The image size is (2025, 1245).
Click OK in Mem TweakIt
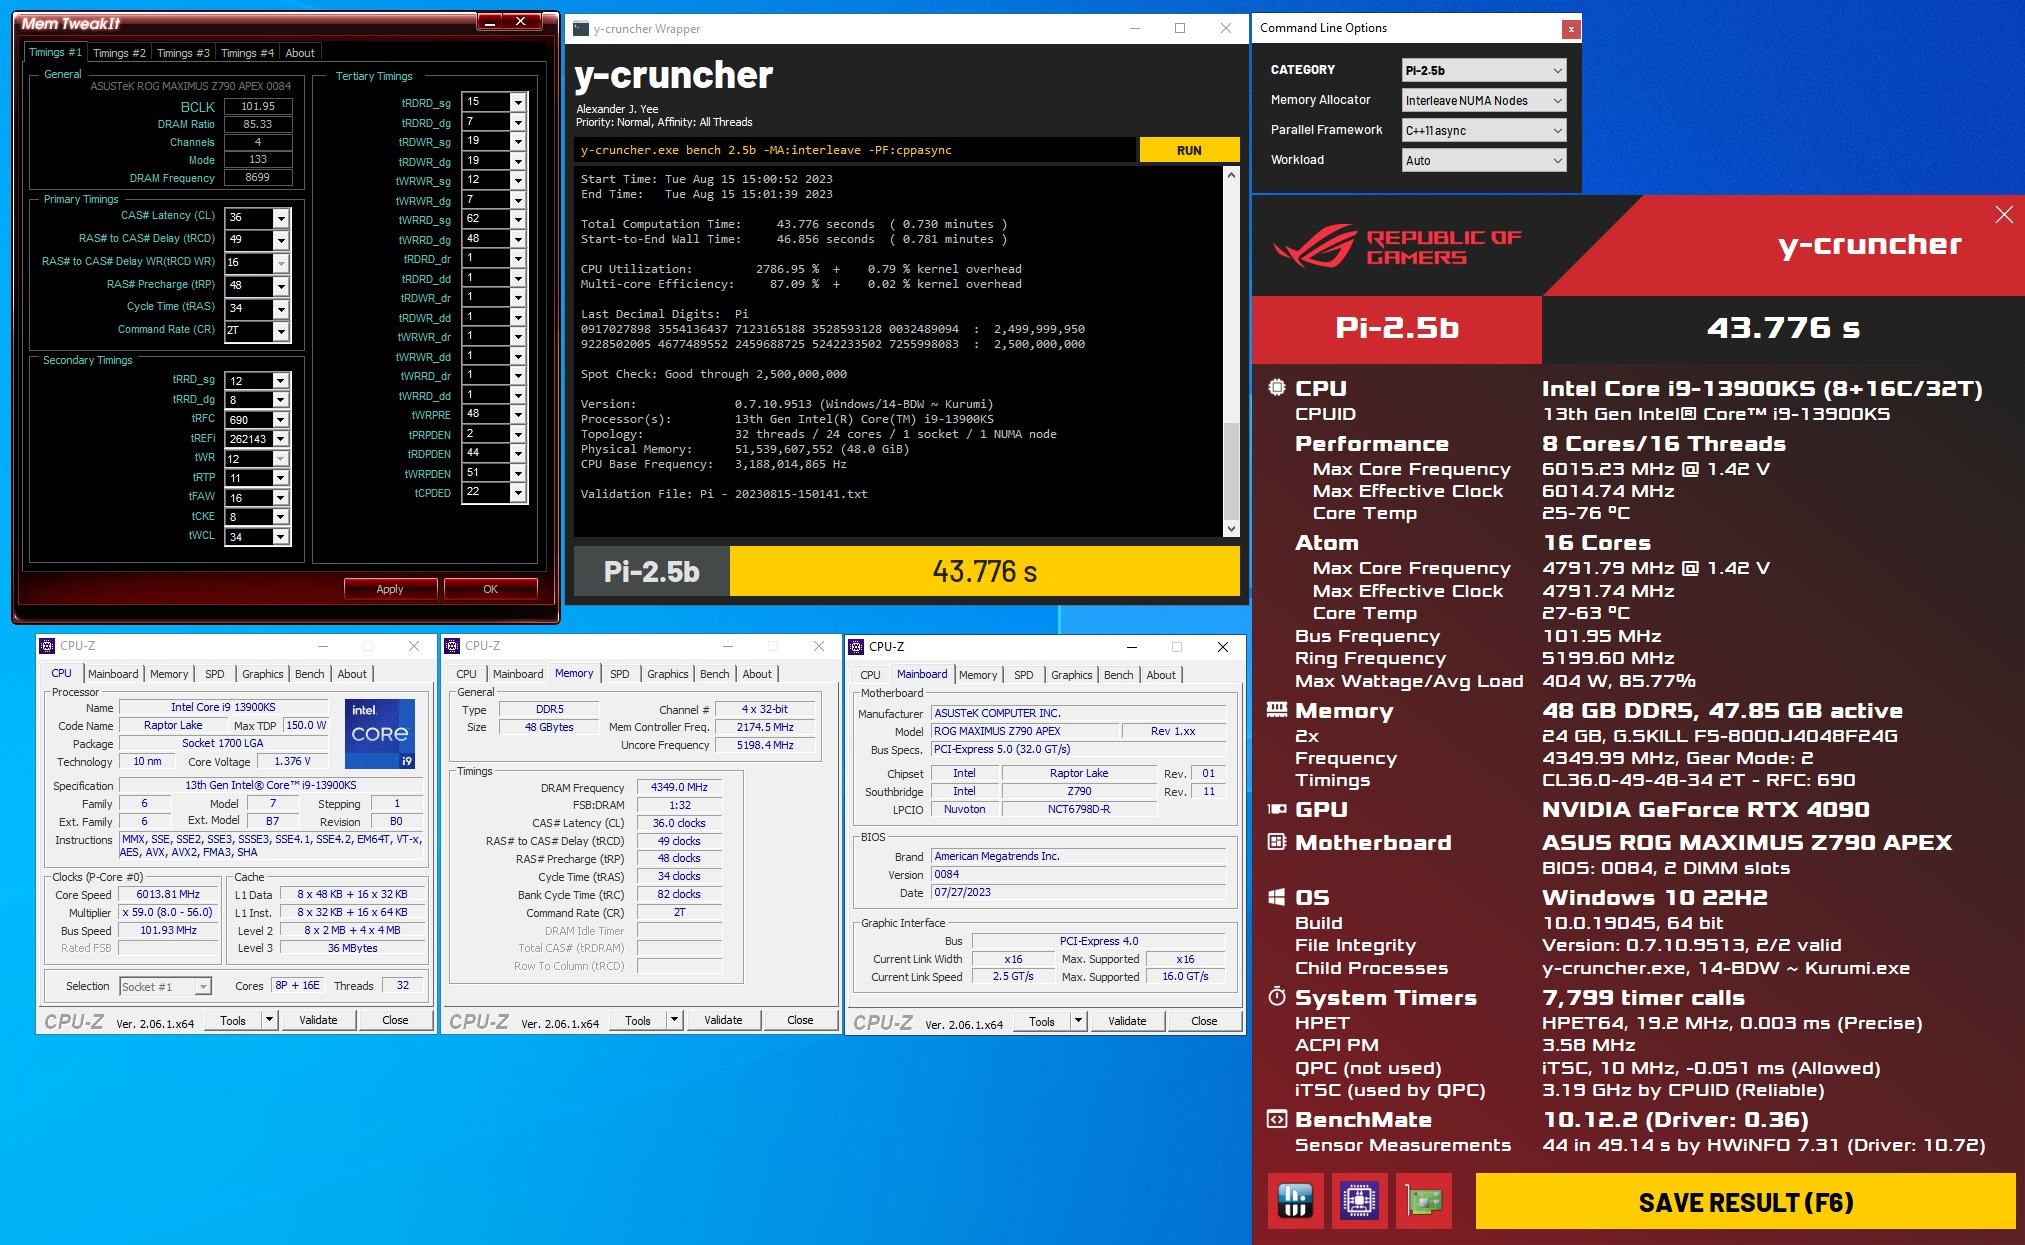tap(490, 589)
